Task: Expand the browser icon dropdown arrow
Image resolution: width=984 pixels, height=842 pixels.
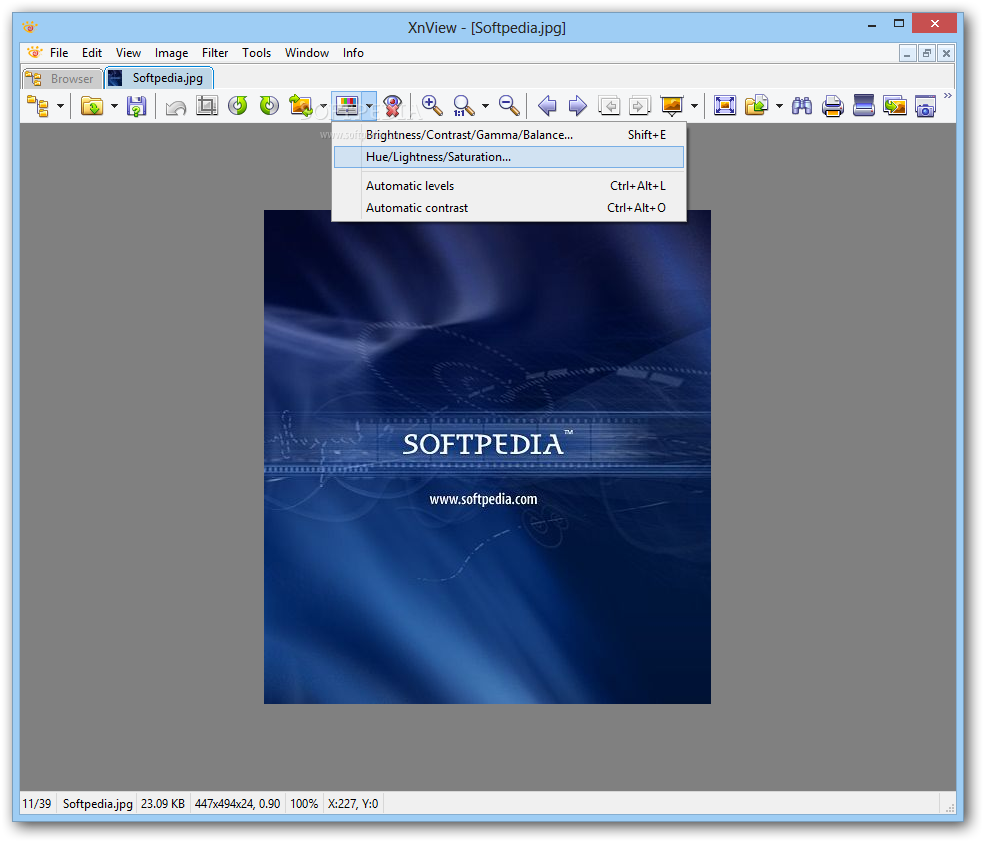Action: click(x=60, y=106)
